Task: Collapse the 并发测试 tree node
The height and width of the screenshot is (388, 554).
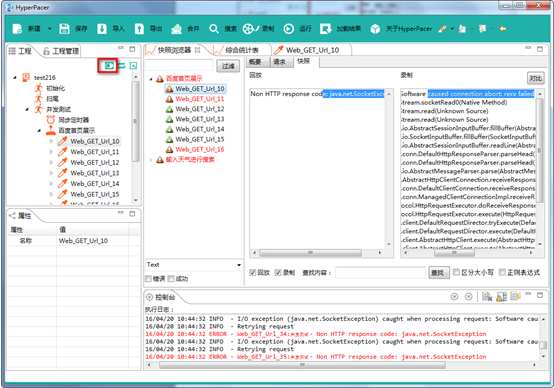Action: tap(27, 109)
